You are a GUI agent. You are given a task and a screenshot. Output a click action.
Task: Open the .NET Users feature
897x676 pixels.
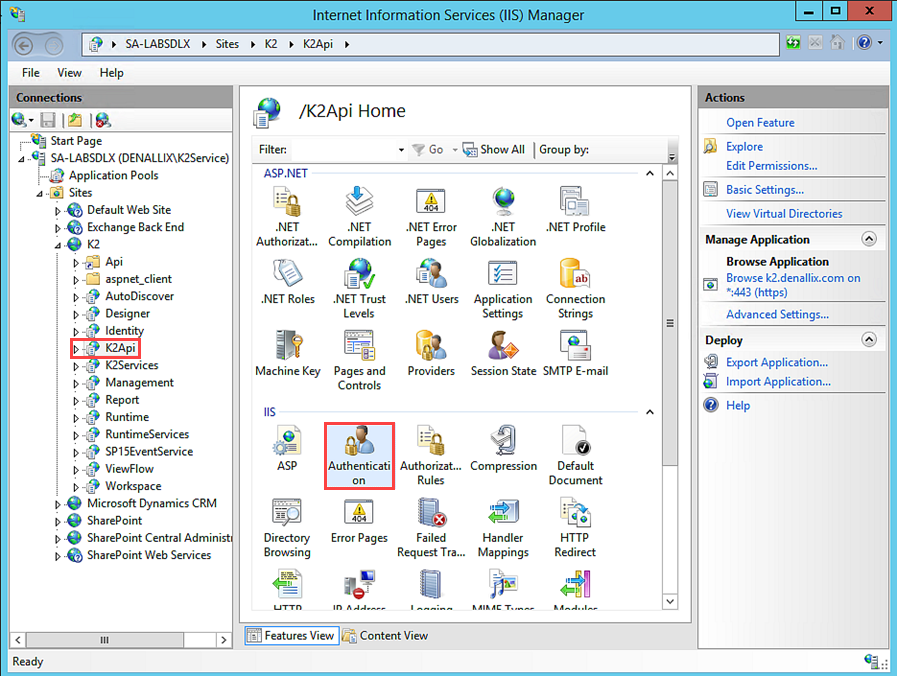[x=431, y=281]
